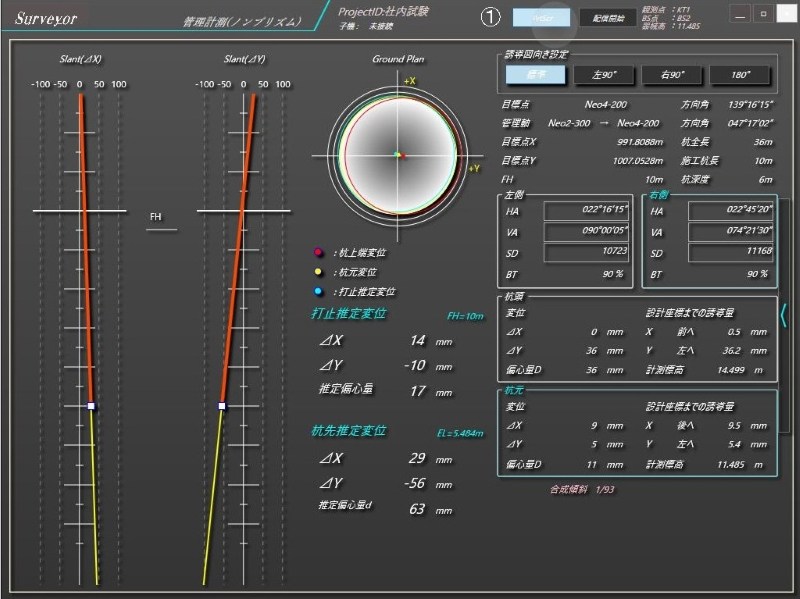The height and width of the screenshot is (599, 800).
Task: Click the 配信開始 button
Action: (608, 17)
